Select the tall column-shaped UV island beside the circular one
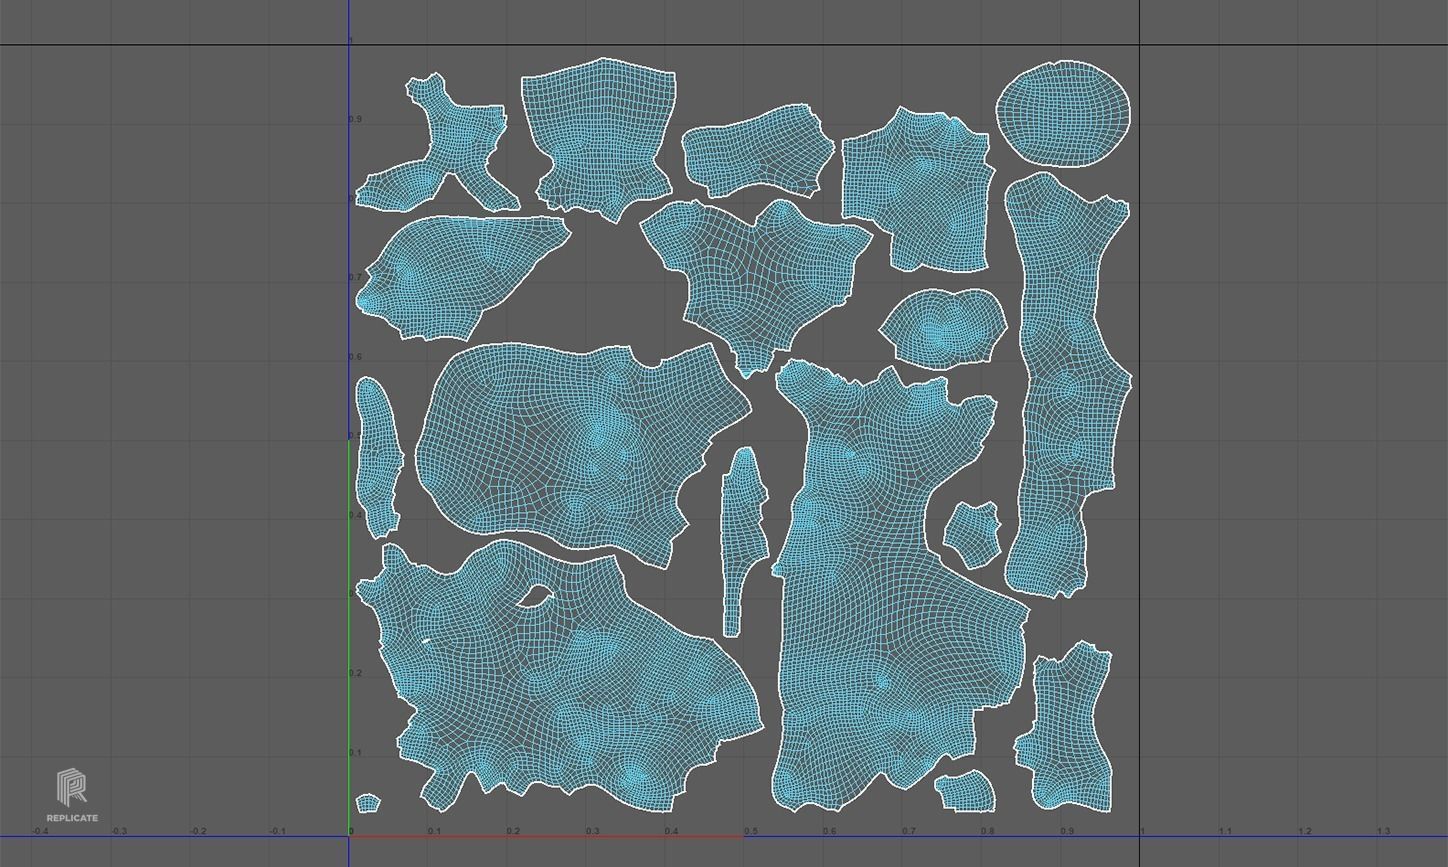Screen dimensions: 1448x867 click(1066, 385)
